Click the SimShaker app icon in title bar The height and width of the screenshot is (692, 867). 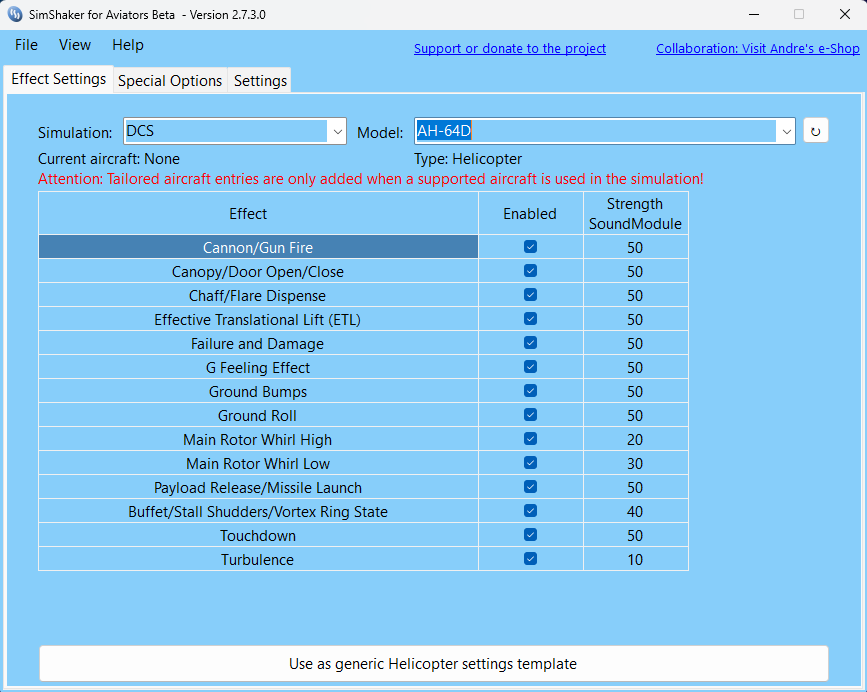click(x=15, y=14)
